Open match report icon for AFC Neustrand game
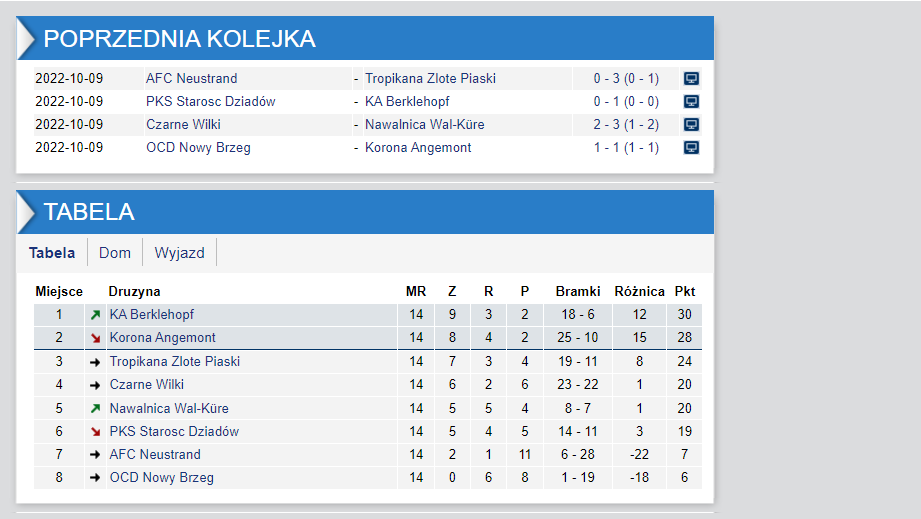921x519 pixels. (690, 78)
